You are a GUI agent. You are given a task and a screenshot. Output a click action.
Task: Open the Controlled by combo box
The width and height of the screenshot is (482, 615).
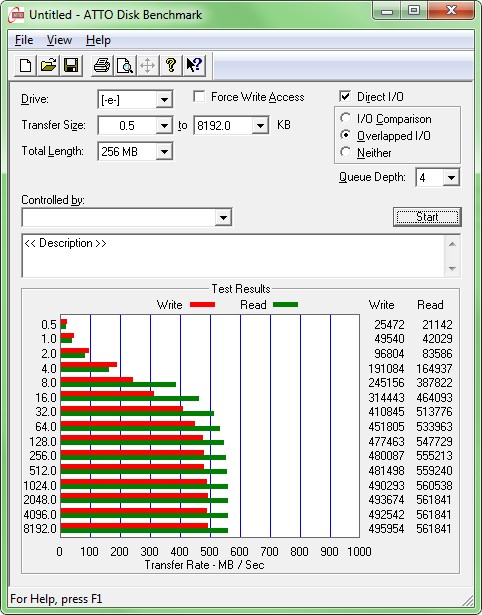127,217
